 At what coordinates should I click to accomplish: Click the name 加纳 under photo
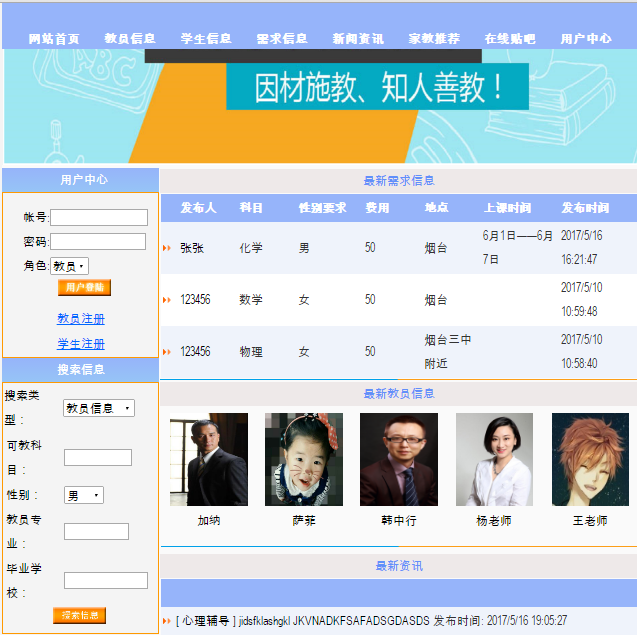(x=209, y=520)
